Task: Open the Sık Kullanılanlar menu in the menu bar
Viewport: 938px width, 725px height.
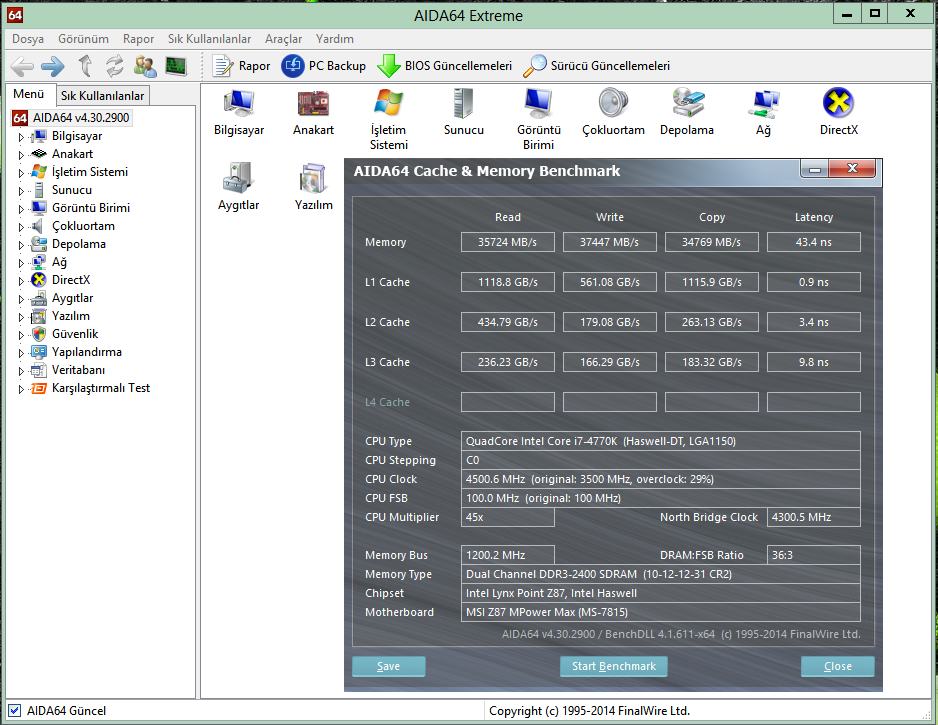Action: 209,39
